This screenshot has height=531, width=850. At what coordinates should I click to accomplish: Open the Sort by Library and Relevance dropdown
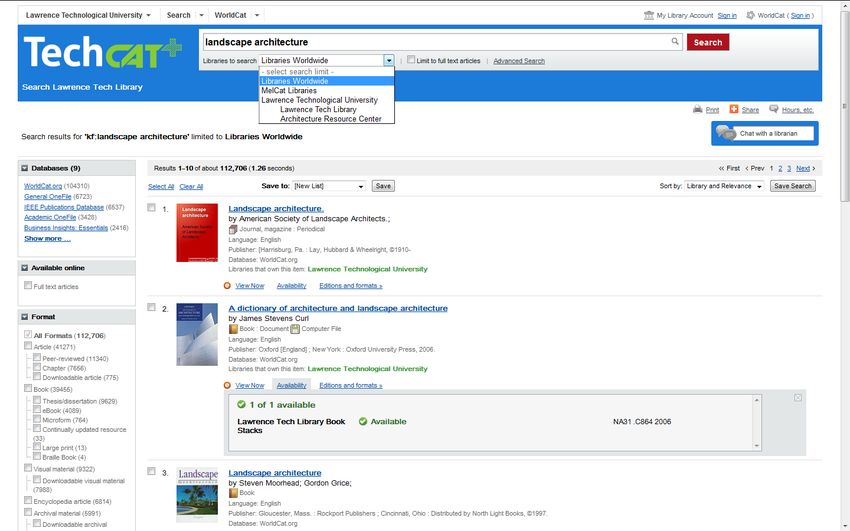pos(724,186)
